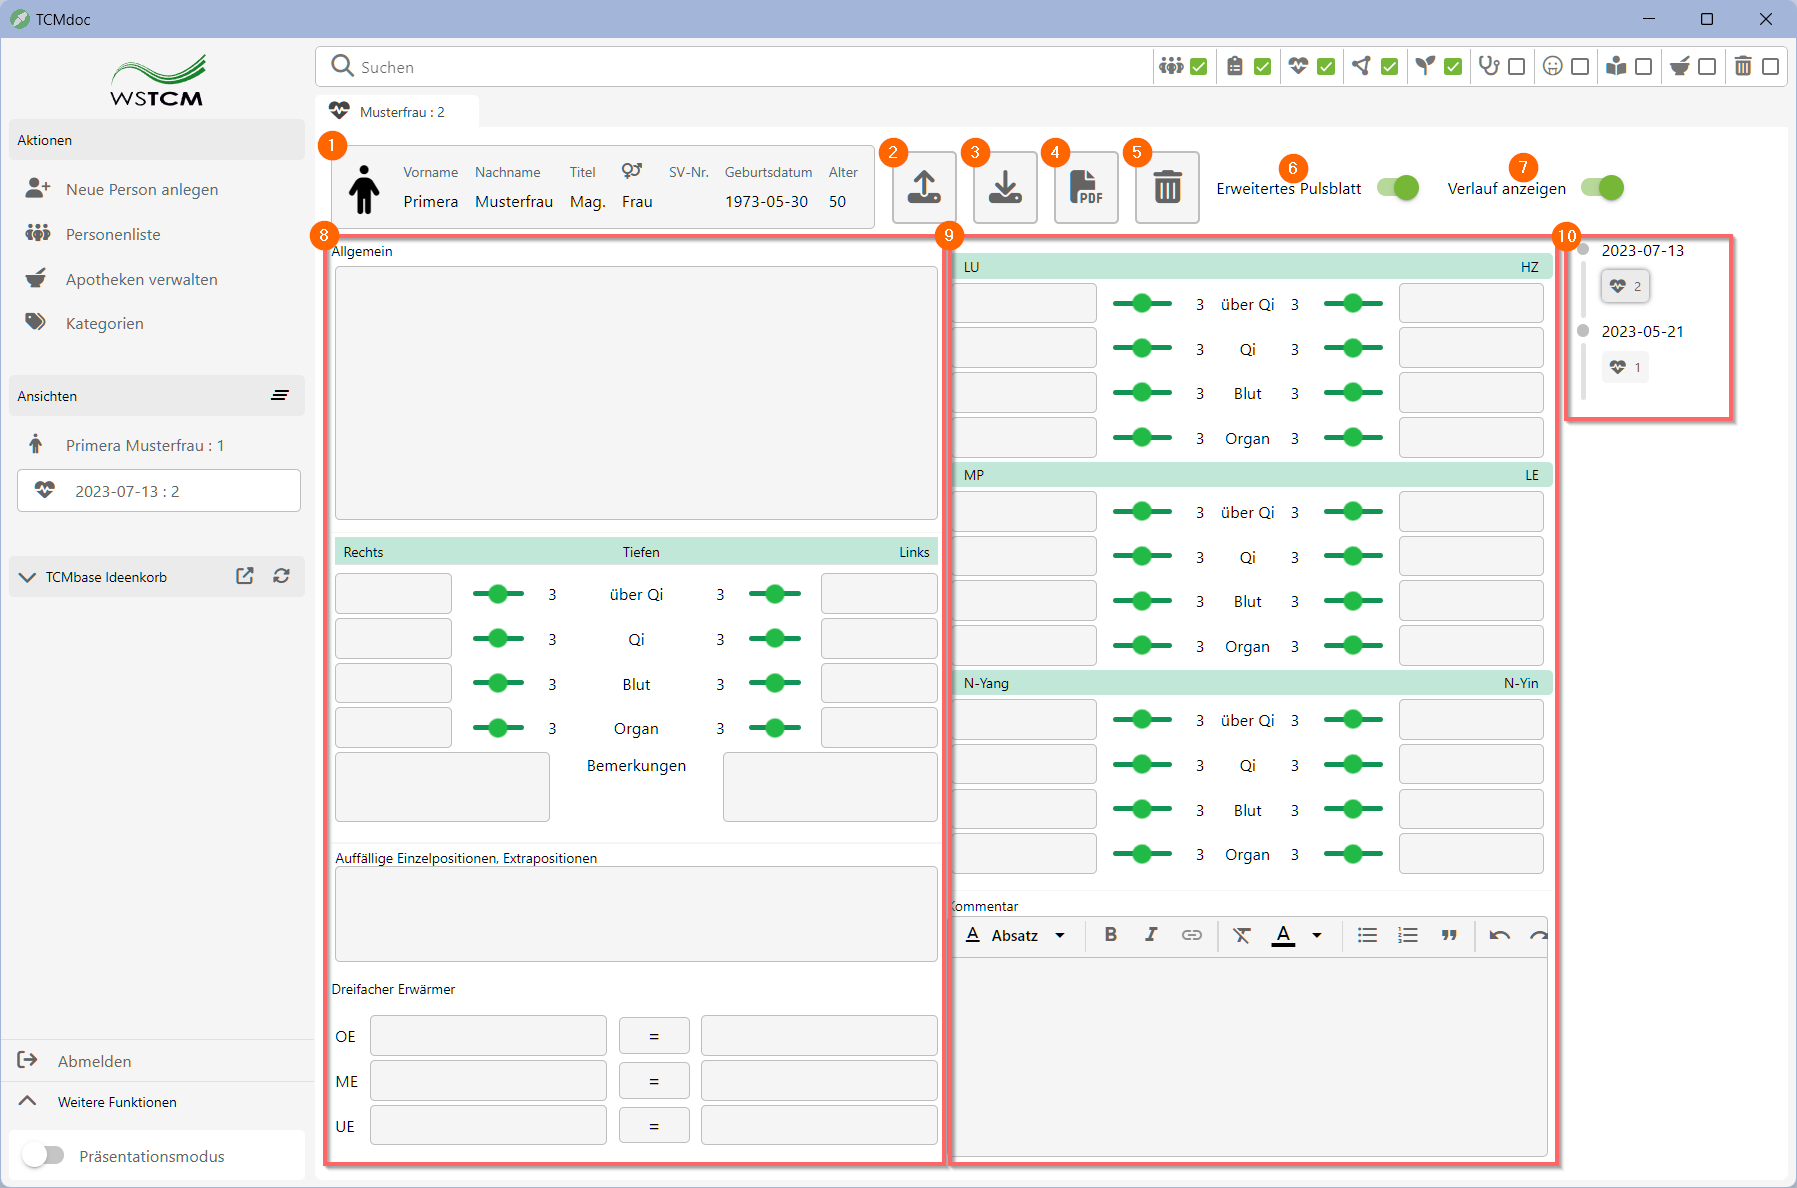Select the Musterfrau : 2 tab

tap(398, 112)
